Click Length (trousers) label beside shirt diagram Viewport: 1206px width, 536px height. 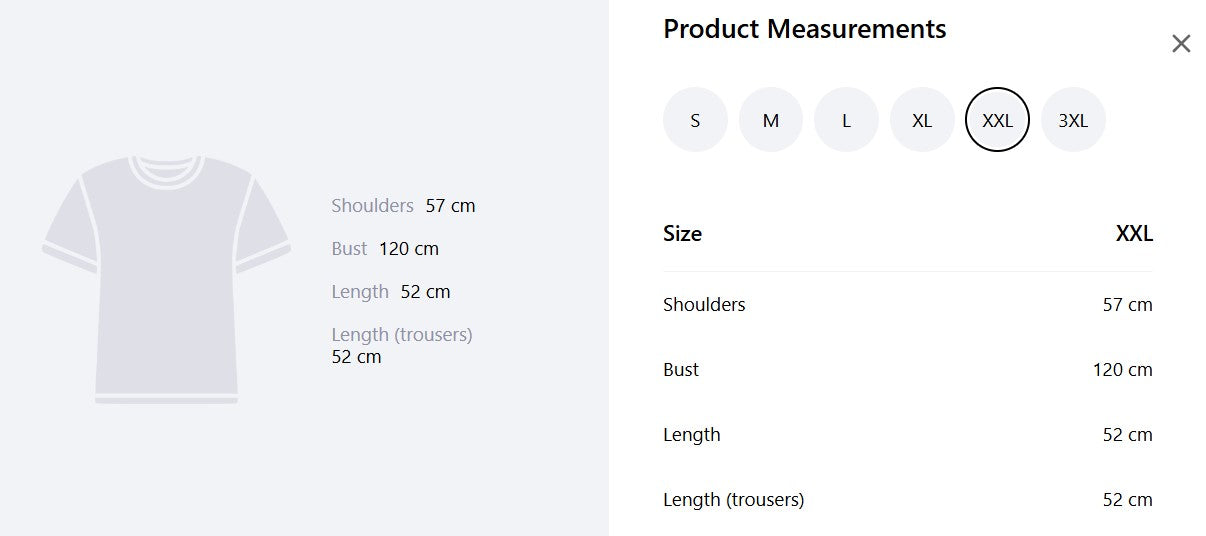click(401, 335)
